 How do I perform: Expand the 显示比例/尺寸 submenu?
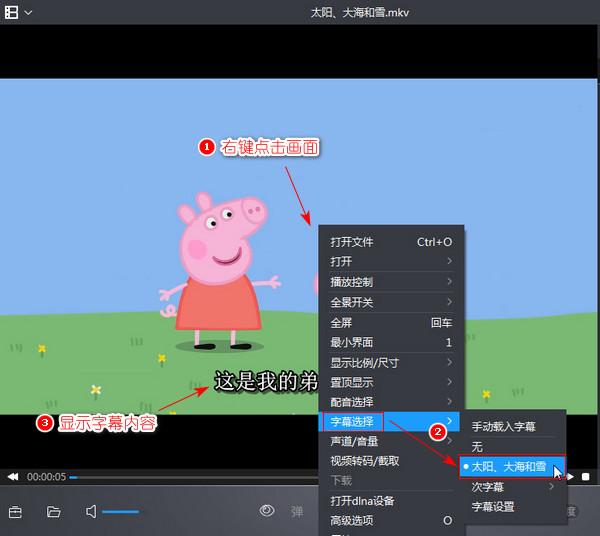(x=391, y=362)
